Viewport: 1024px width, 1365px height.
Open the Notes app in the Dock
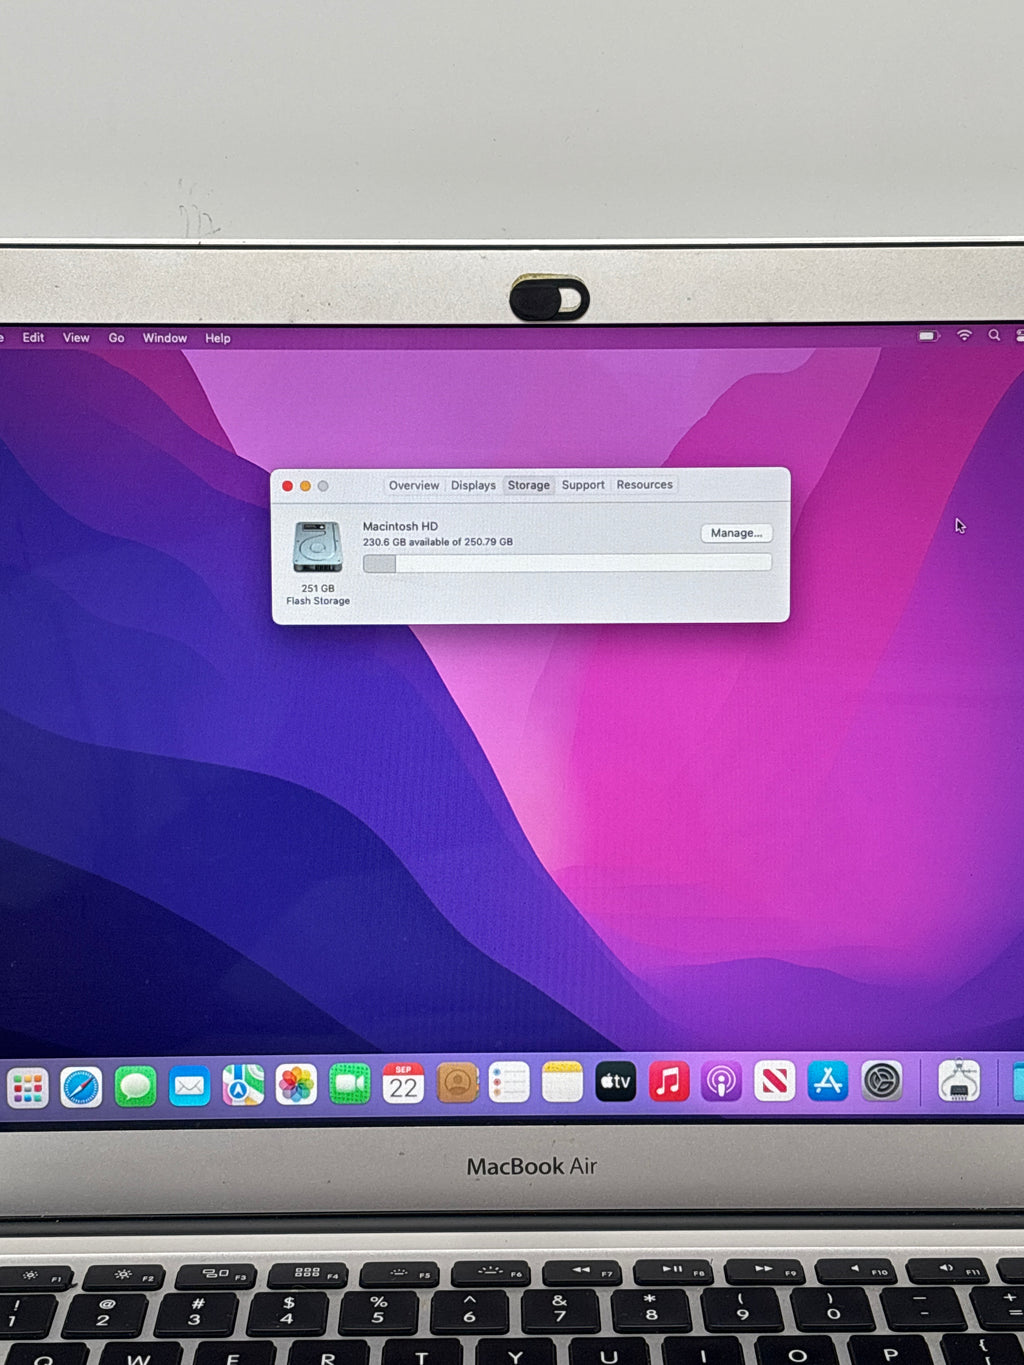(x=562, y=1081)
